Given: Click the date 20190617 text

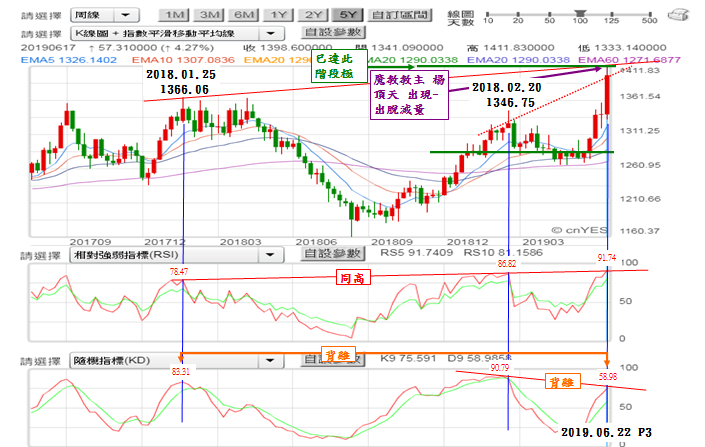Looking at the screenshot, I should tap(48, 48).
